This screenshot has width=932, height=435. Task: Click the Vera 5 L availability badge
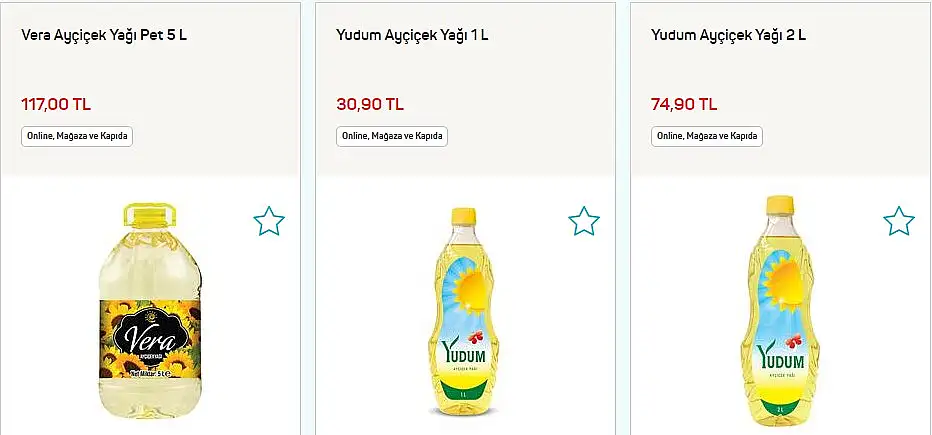(x=77, y=137)
